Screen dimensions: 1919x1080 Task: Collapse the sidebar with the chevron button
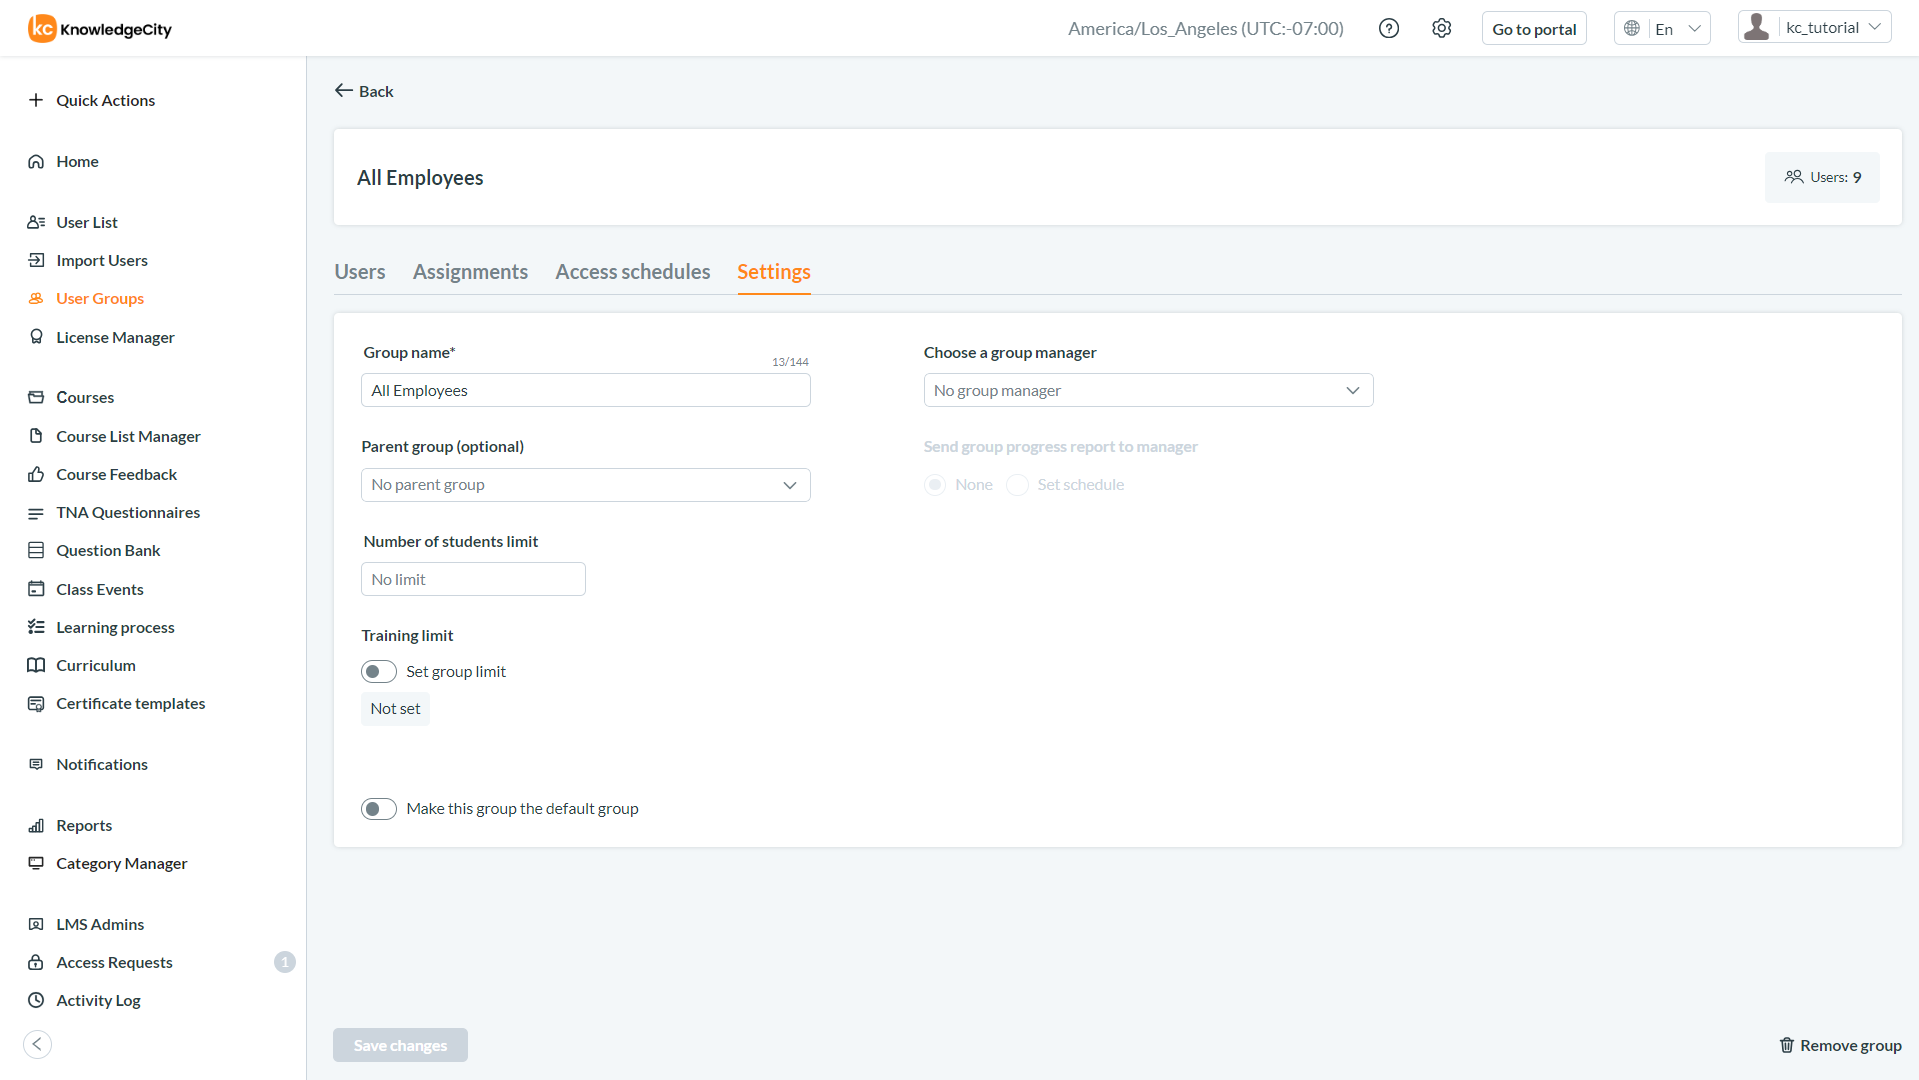(37, 1044)
